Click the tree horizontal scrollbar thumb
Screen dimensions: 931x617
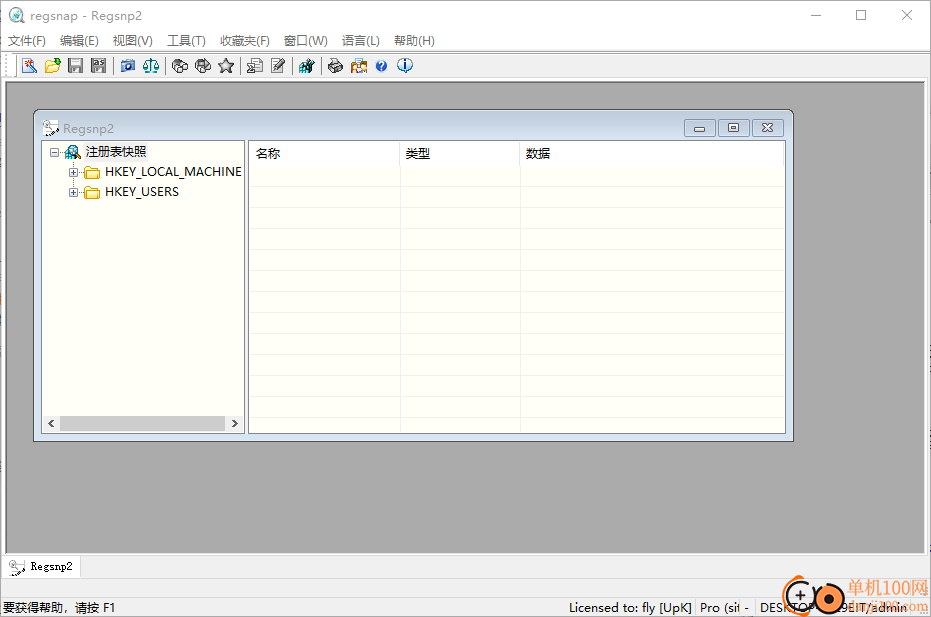(x=142, y=423)
